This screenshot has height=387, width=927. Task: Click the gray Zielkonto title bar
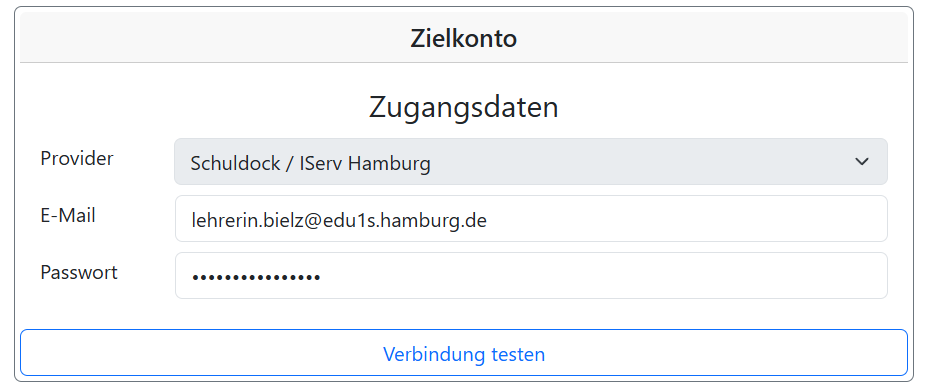(x=464, y=37)
